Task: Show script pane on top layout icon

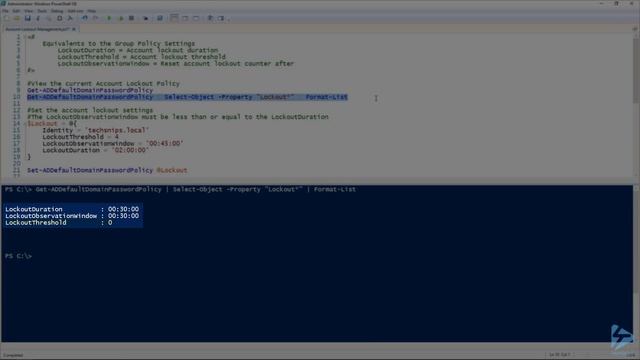Action: (174, 18)
